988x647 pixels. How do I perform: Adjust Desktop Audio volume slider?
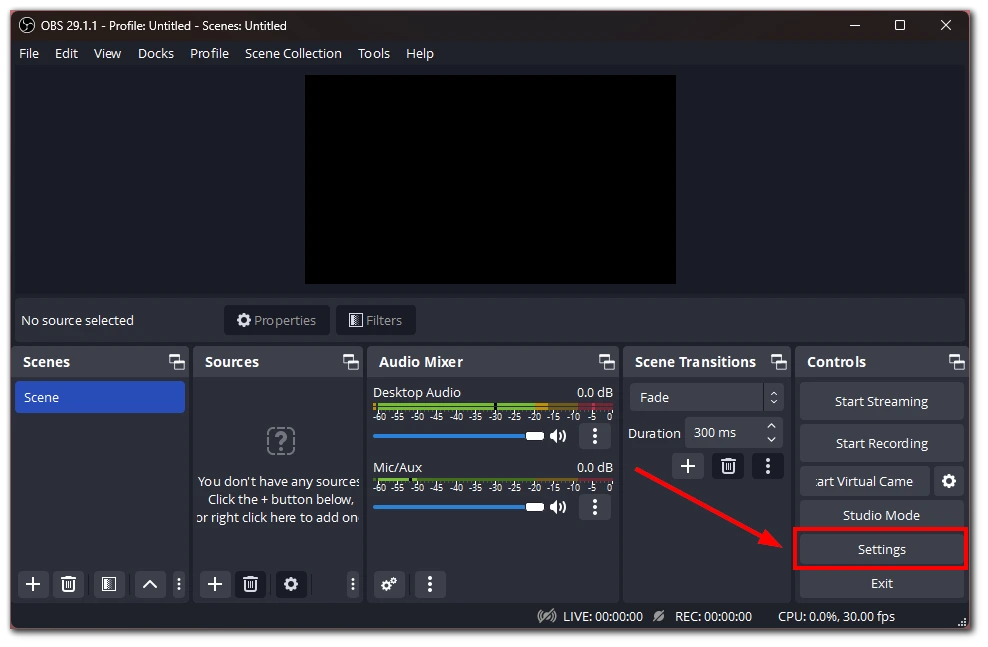tap(458, 436)
